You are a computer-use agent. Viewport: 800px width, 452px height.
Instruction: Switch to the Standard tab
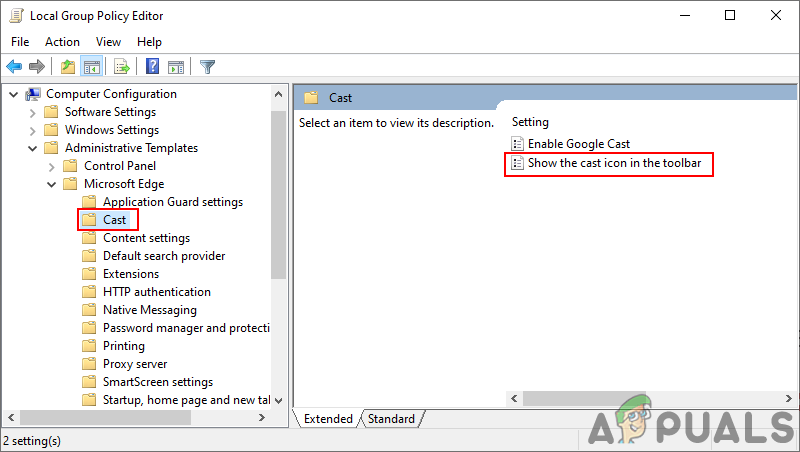[x=391, y=419]
